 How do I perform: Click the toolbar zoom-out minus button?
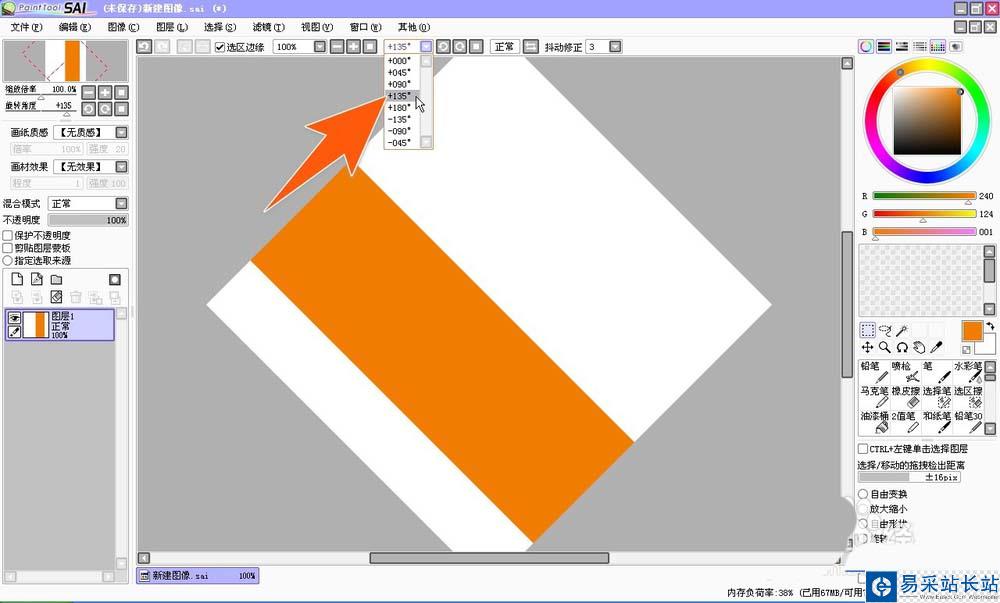pos(337,47)
